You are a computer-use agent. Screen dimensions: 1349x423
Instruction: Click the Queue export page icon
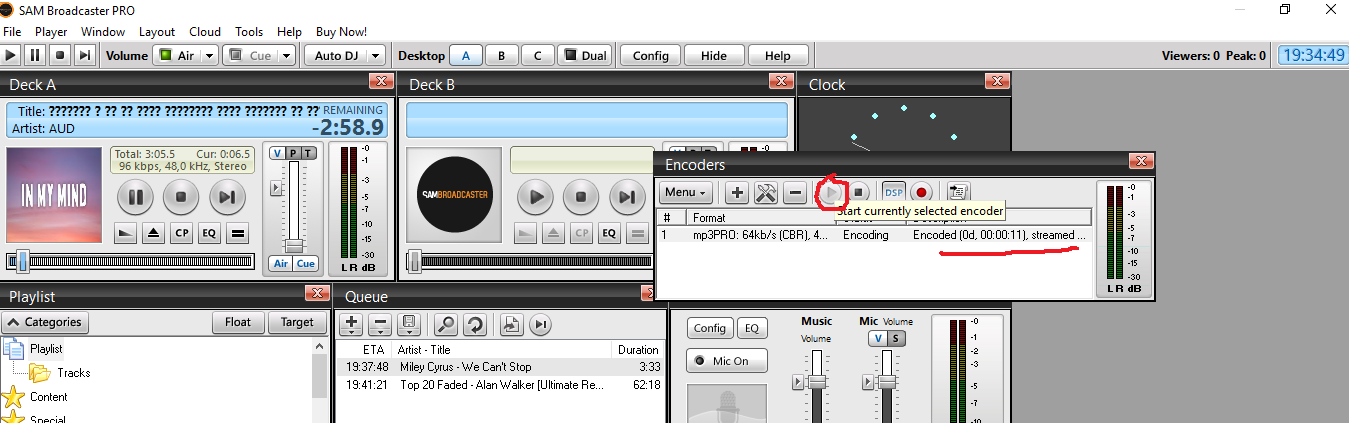[x=511, y=324]
